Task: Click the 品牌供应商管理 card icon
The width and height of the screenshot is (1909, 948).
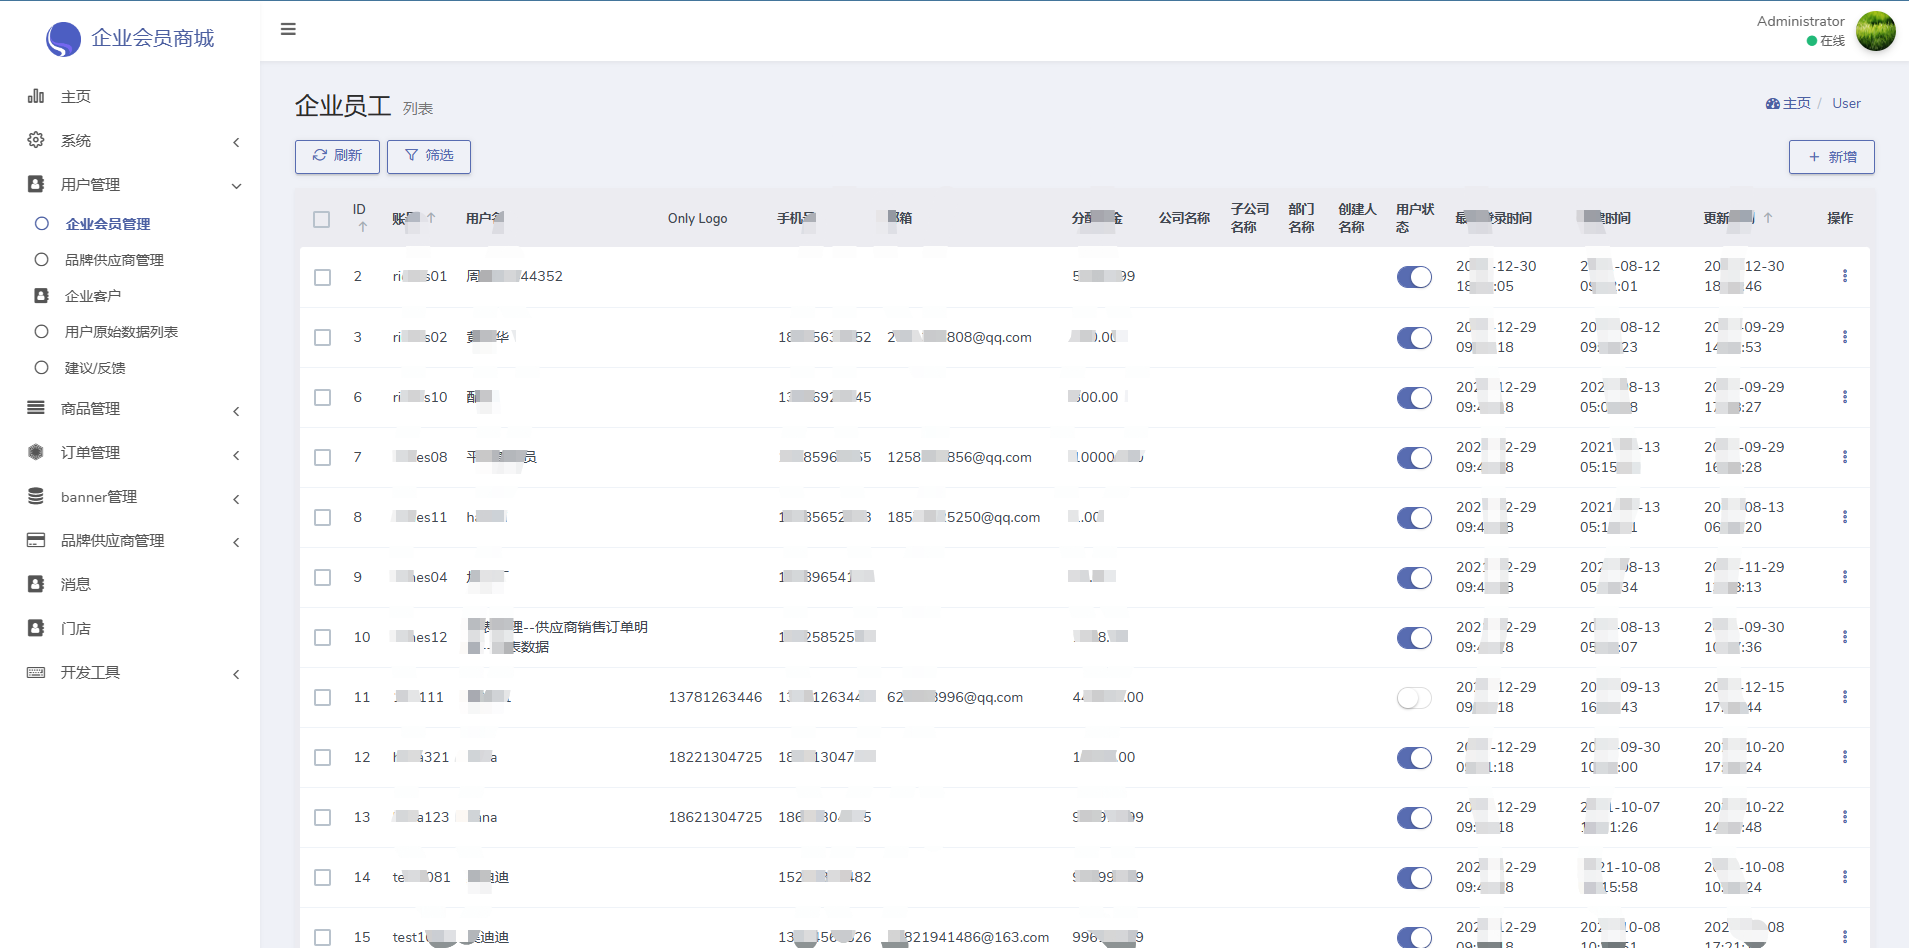Action: tap(36, 540)
